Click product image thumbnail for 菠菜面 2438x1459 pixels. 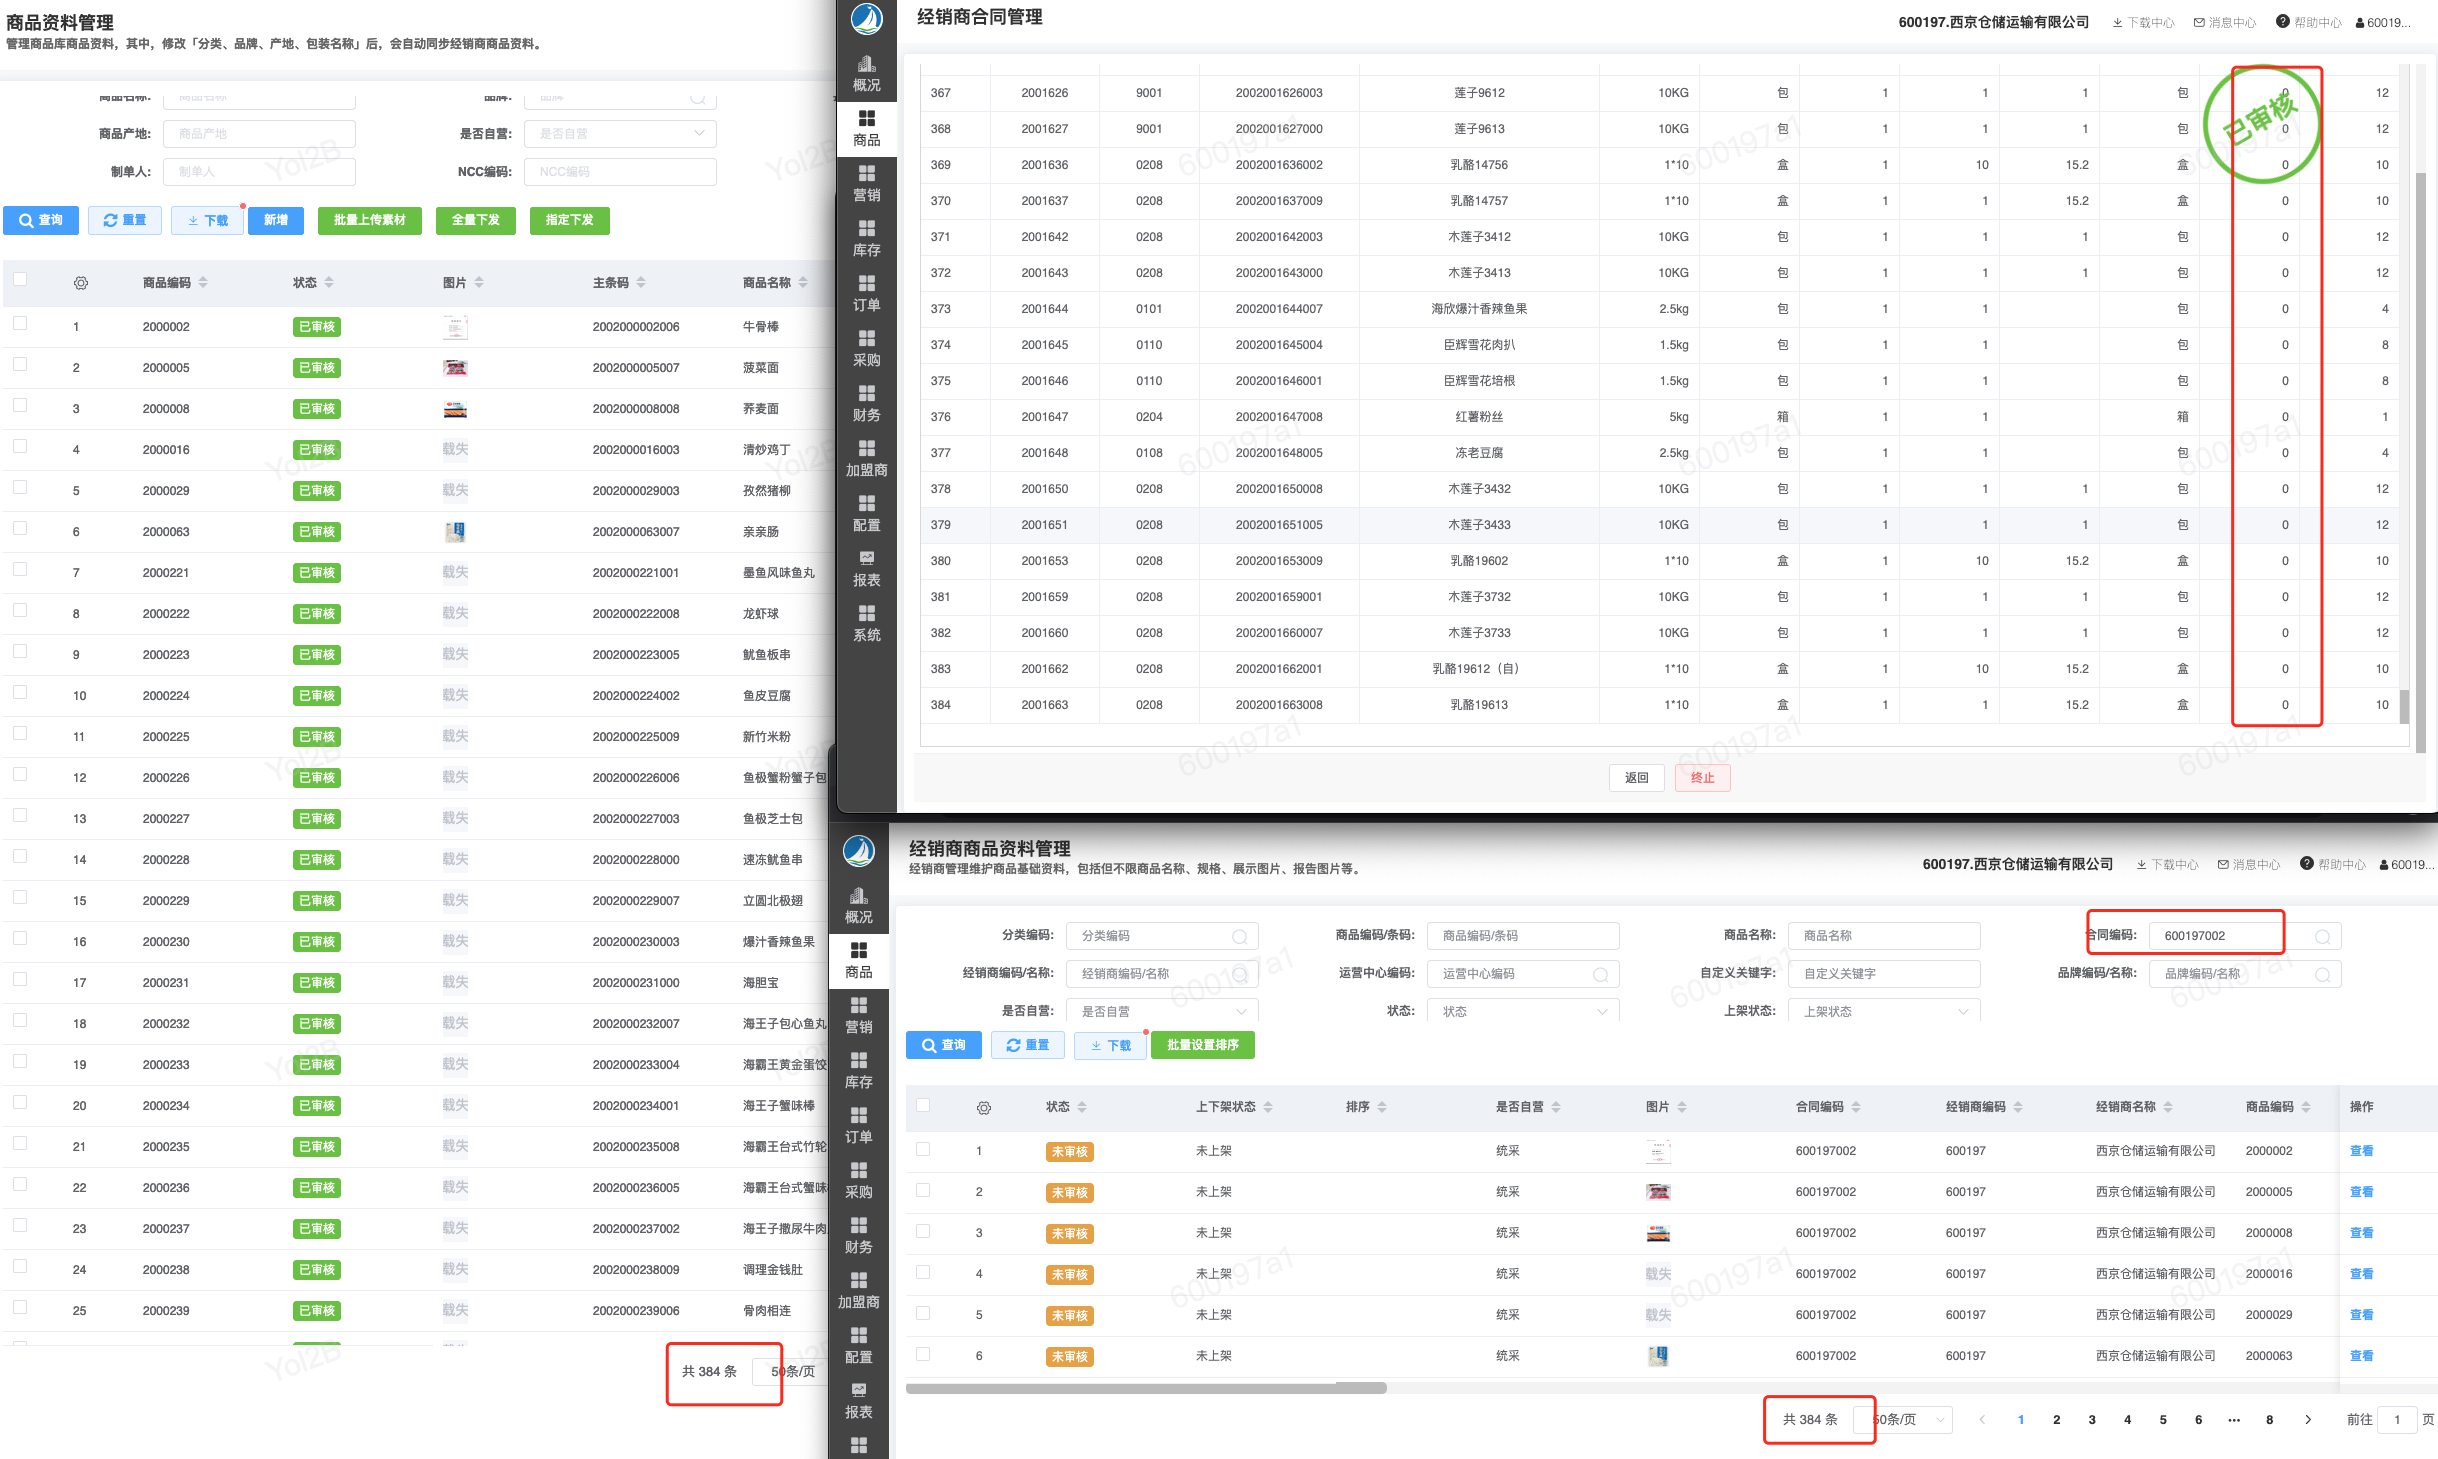(x=455, y=368)
